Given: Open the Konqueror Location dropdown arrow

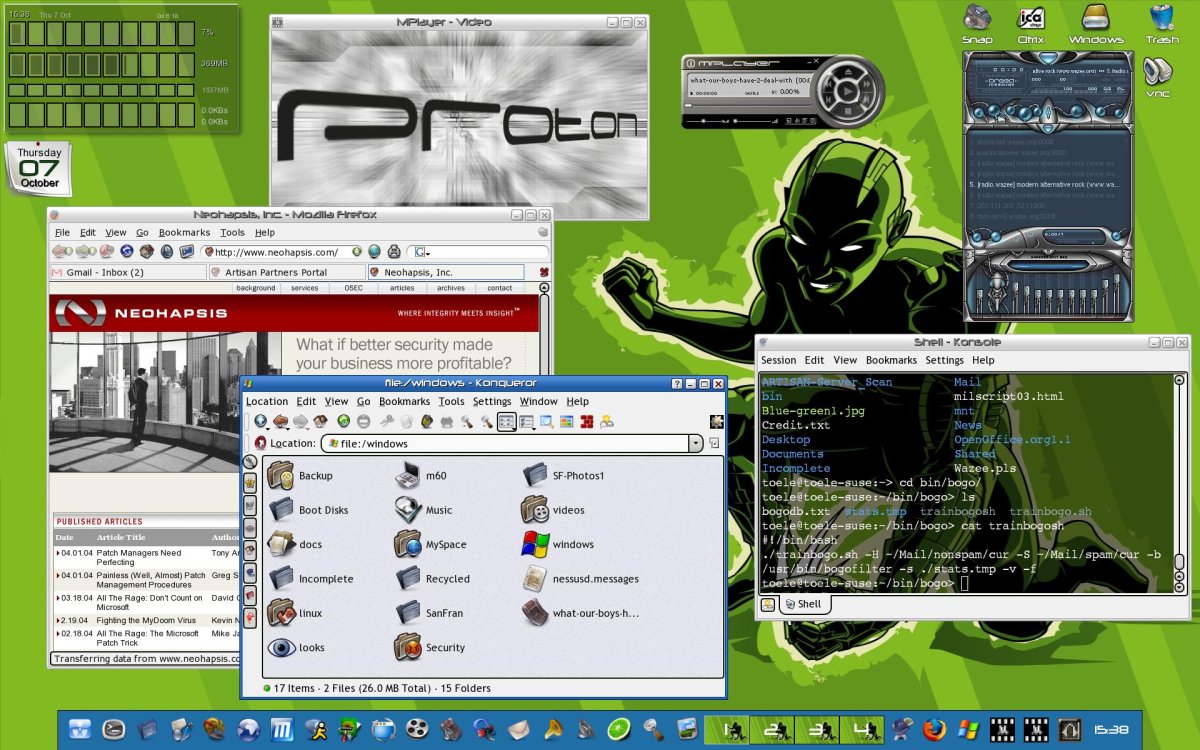Looking at the screenshot, I should [695, 443].
